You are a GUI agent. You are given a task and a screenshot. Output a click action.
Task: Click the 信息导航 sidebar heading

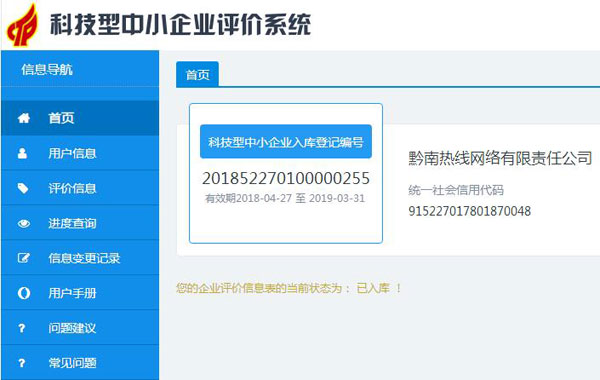[x=47, y=70]
